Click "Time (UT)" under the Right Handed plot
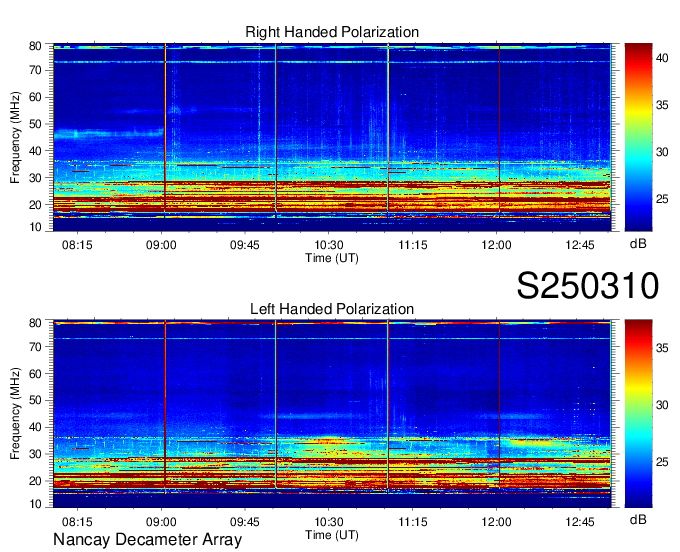 (x=332, y=258)
